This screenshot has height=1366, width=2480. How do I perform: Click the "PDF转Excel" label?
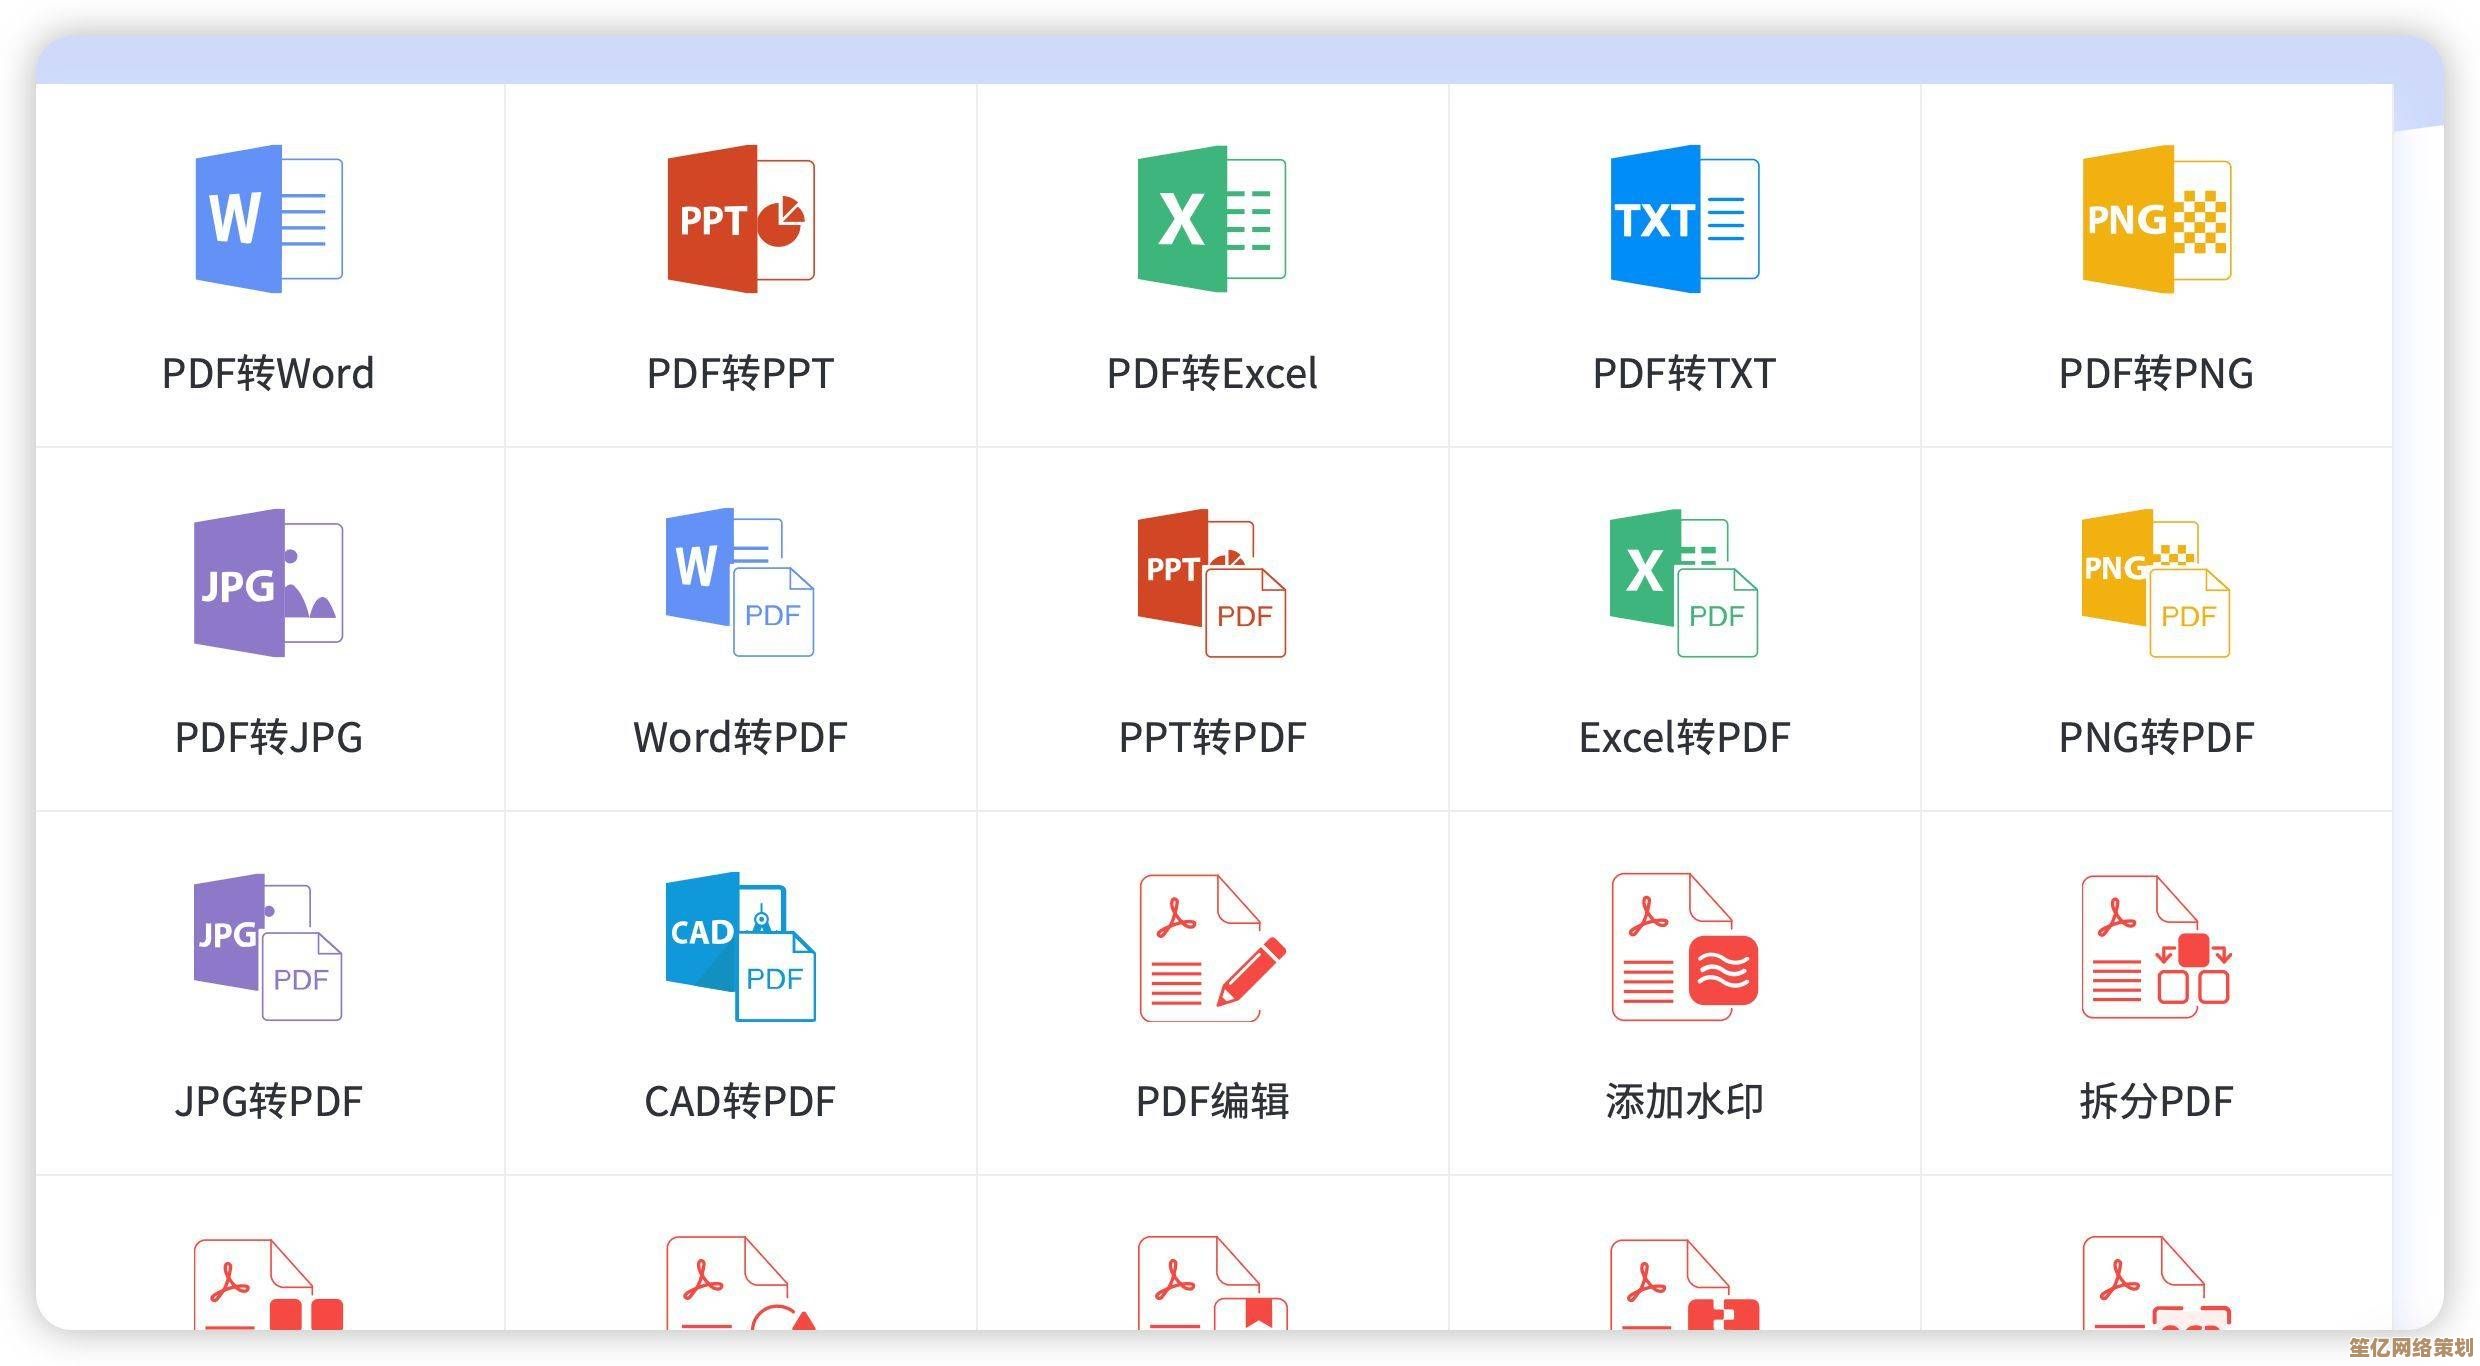[x=1212, y=374]
